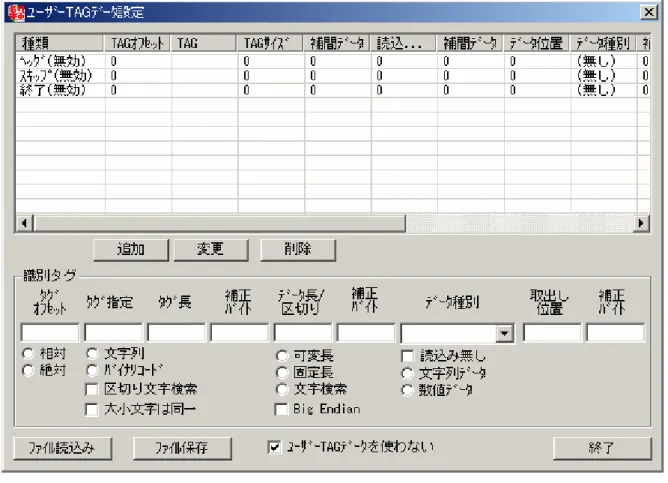Viewport: 668px width, 483px height.
Task: Open the データ種別 dropdown list
Action: coord(504,333)
